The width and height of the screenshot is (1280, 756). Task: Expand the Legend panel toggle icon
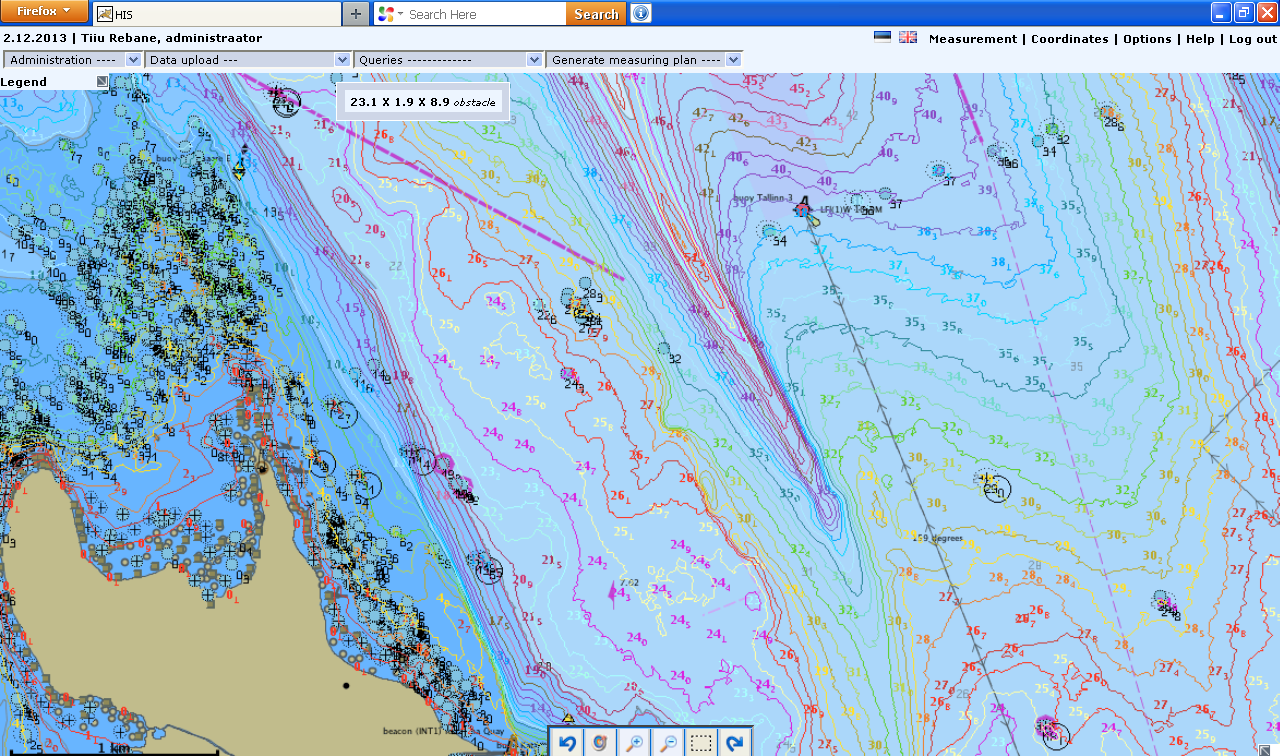point(102,81)
